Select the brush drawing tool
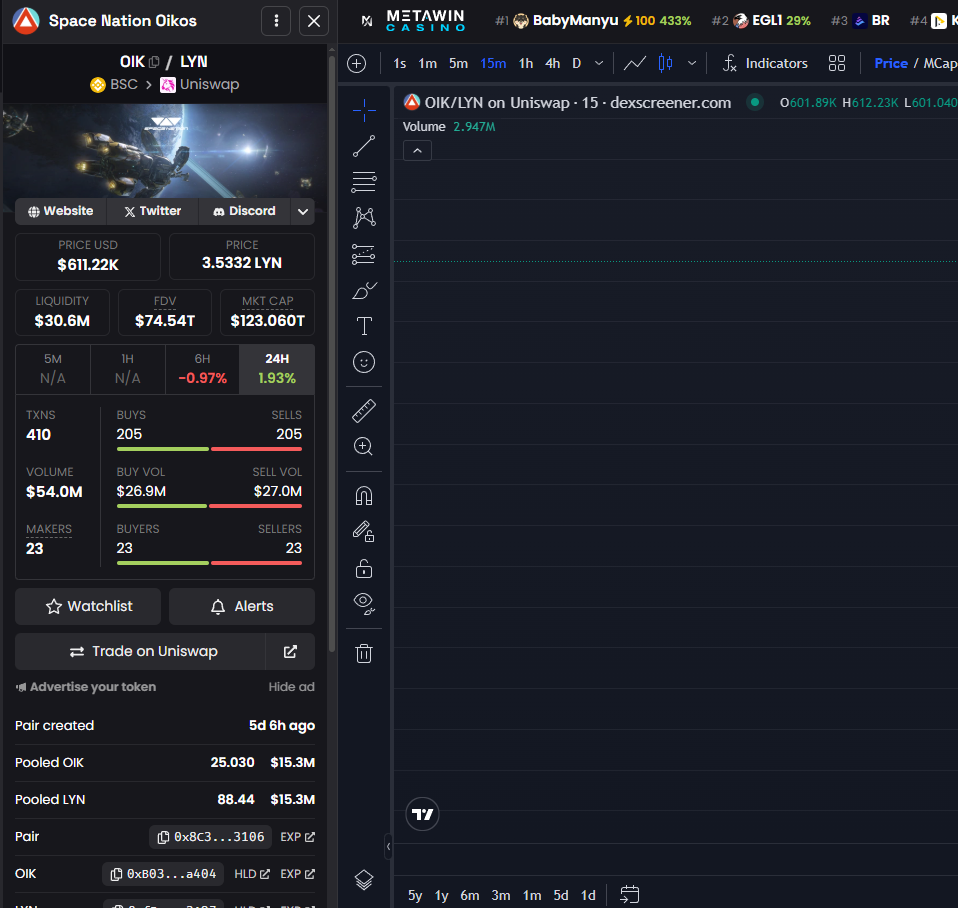 click(x=364, y=290)
